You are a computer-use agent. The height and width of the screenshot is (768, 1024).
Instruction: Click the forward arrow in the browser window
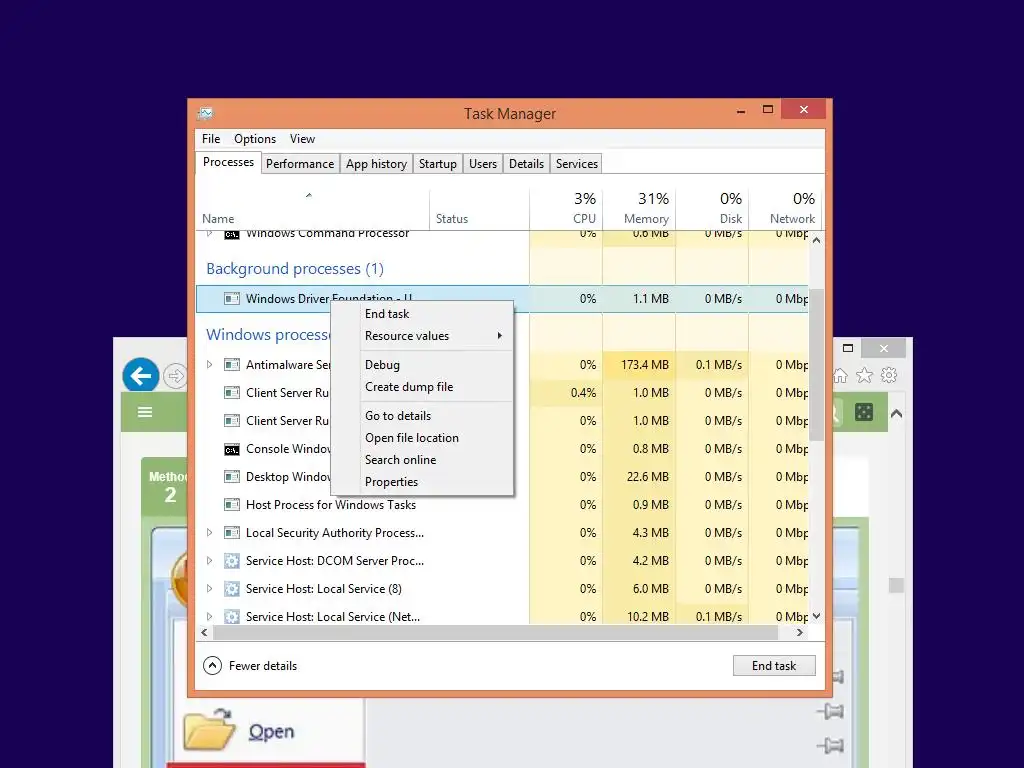[x=174, y=376]
